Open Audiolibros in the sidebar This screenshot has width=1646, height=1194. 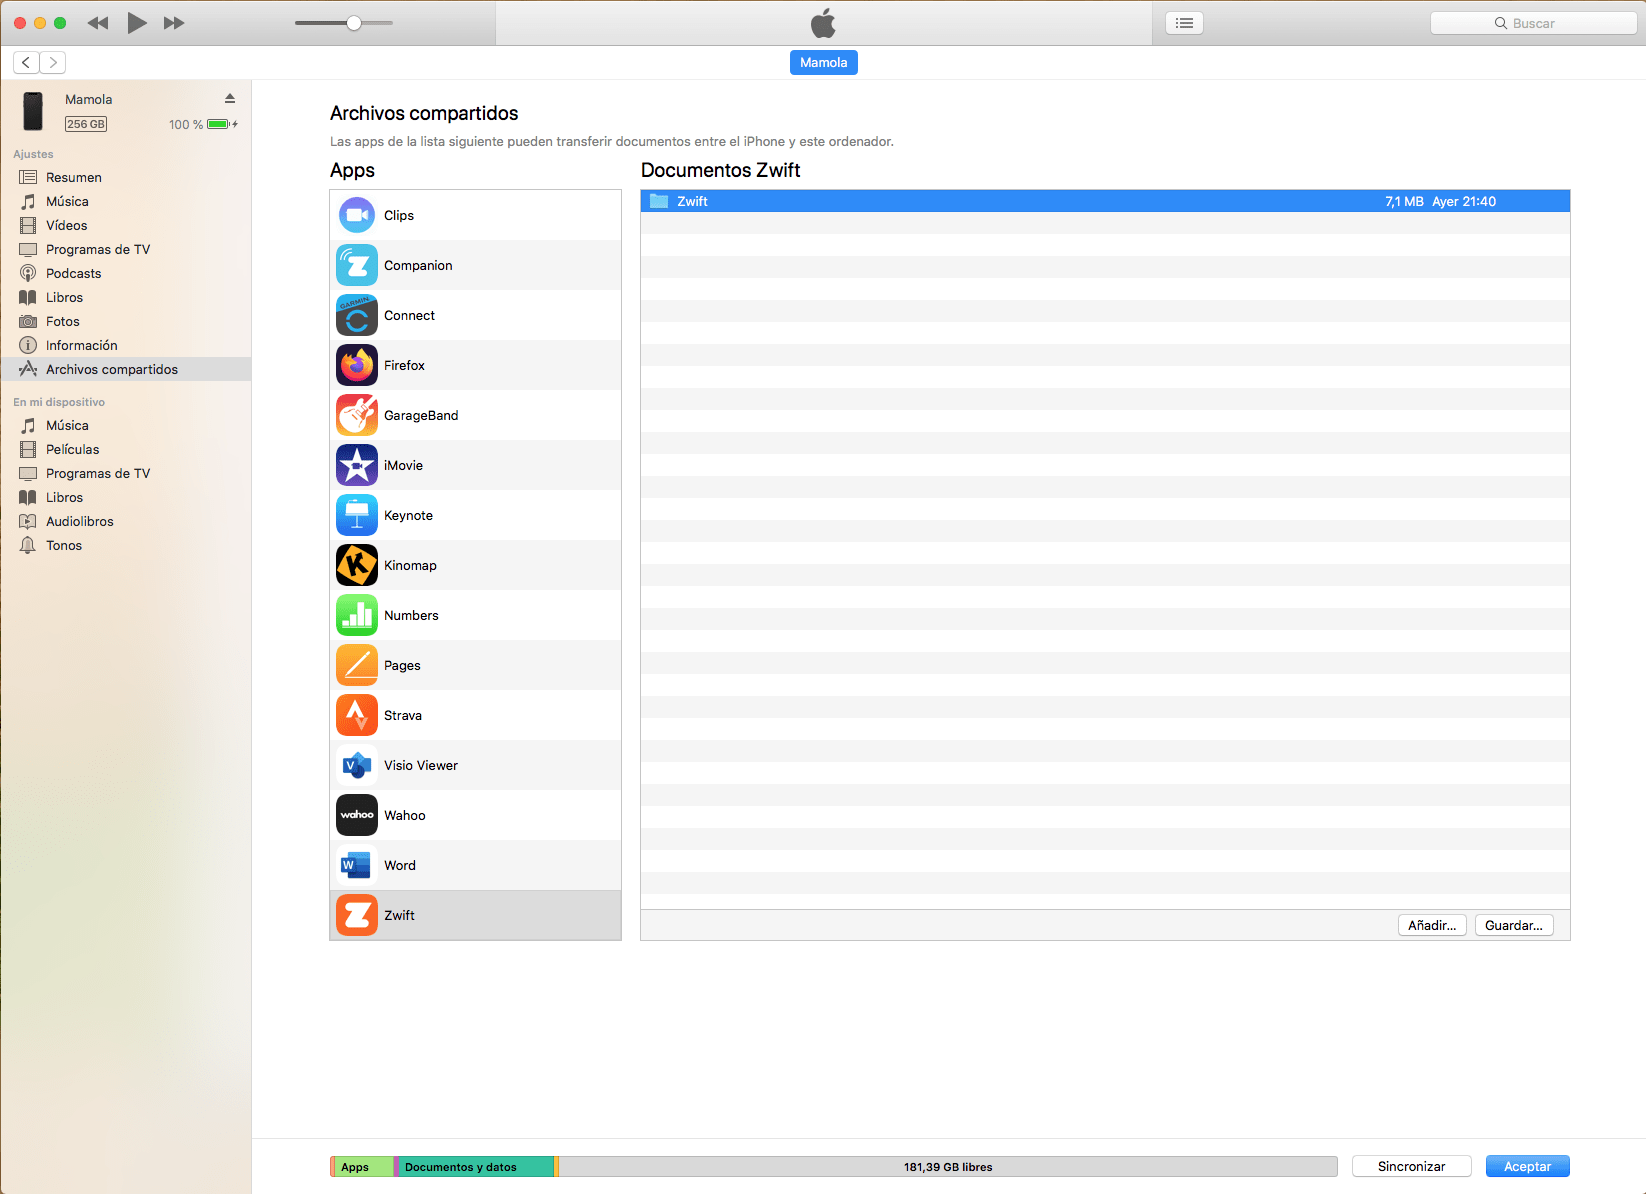click(x=126, y=521)
